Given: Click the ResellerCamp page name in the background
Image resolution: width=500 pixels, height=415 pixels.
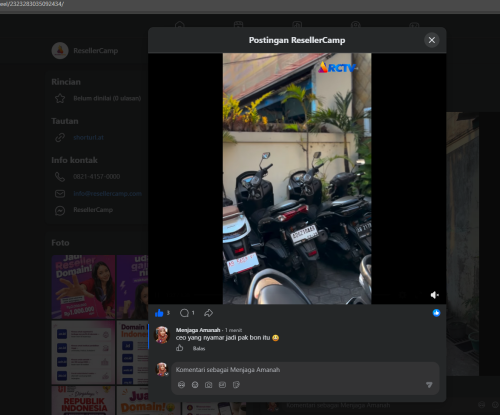Looking at the screenshot, I should tap(96, 51).
